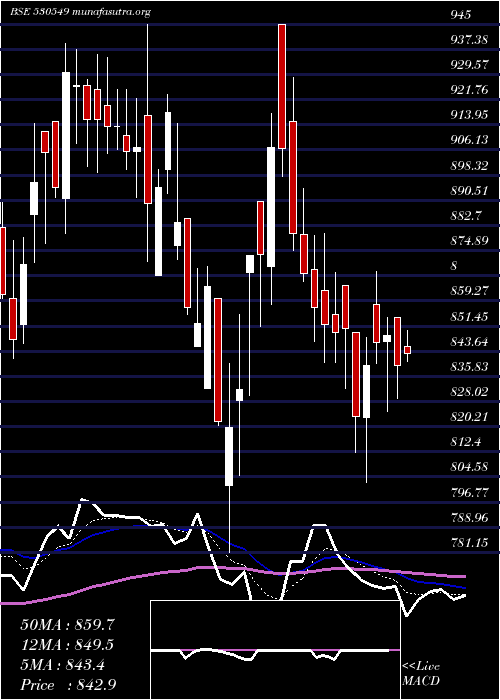Click the 898.32 price label
The height and width of the screenshot is (700, 500).
tap(469, 166)
